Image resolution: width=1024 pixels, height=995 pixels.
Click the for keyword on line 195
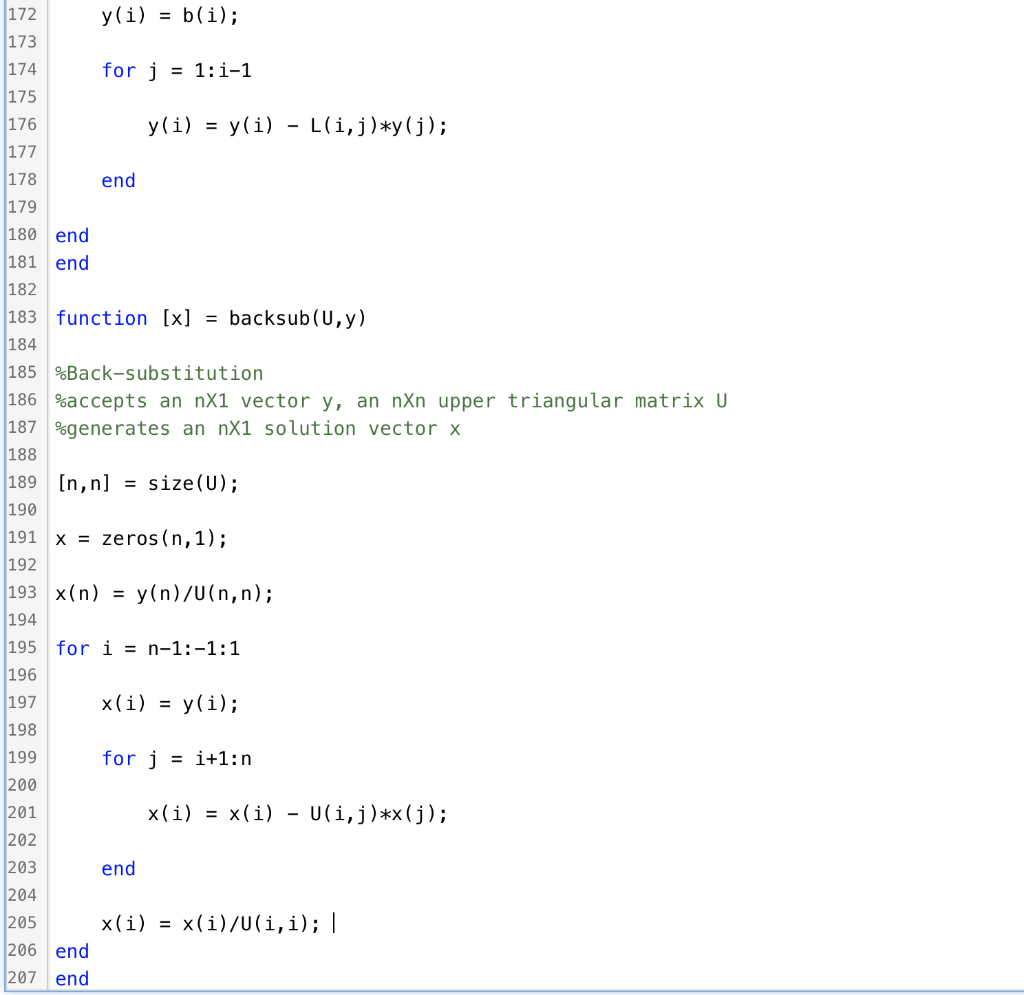pos(72,647)
